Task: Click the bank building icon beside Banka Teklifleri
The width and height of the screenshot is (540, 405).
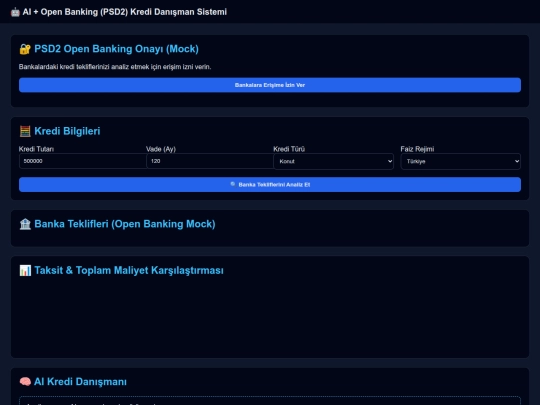Action: [25, 224]
